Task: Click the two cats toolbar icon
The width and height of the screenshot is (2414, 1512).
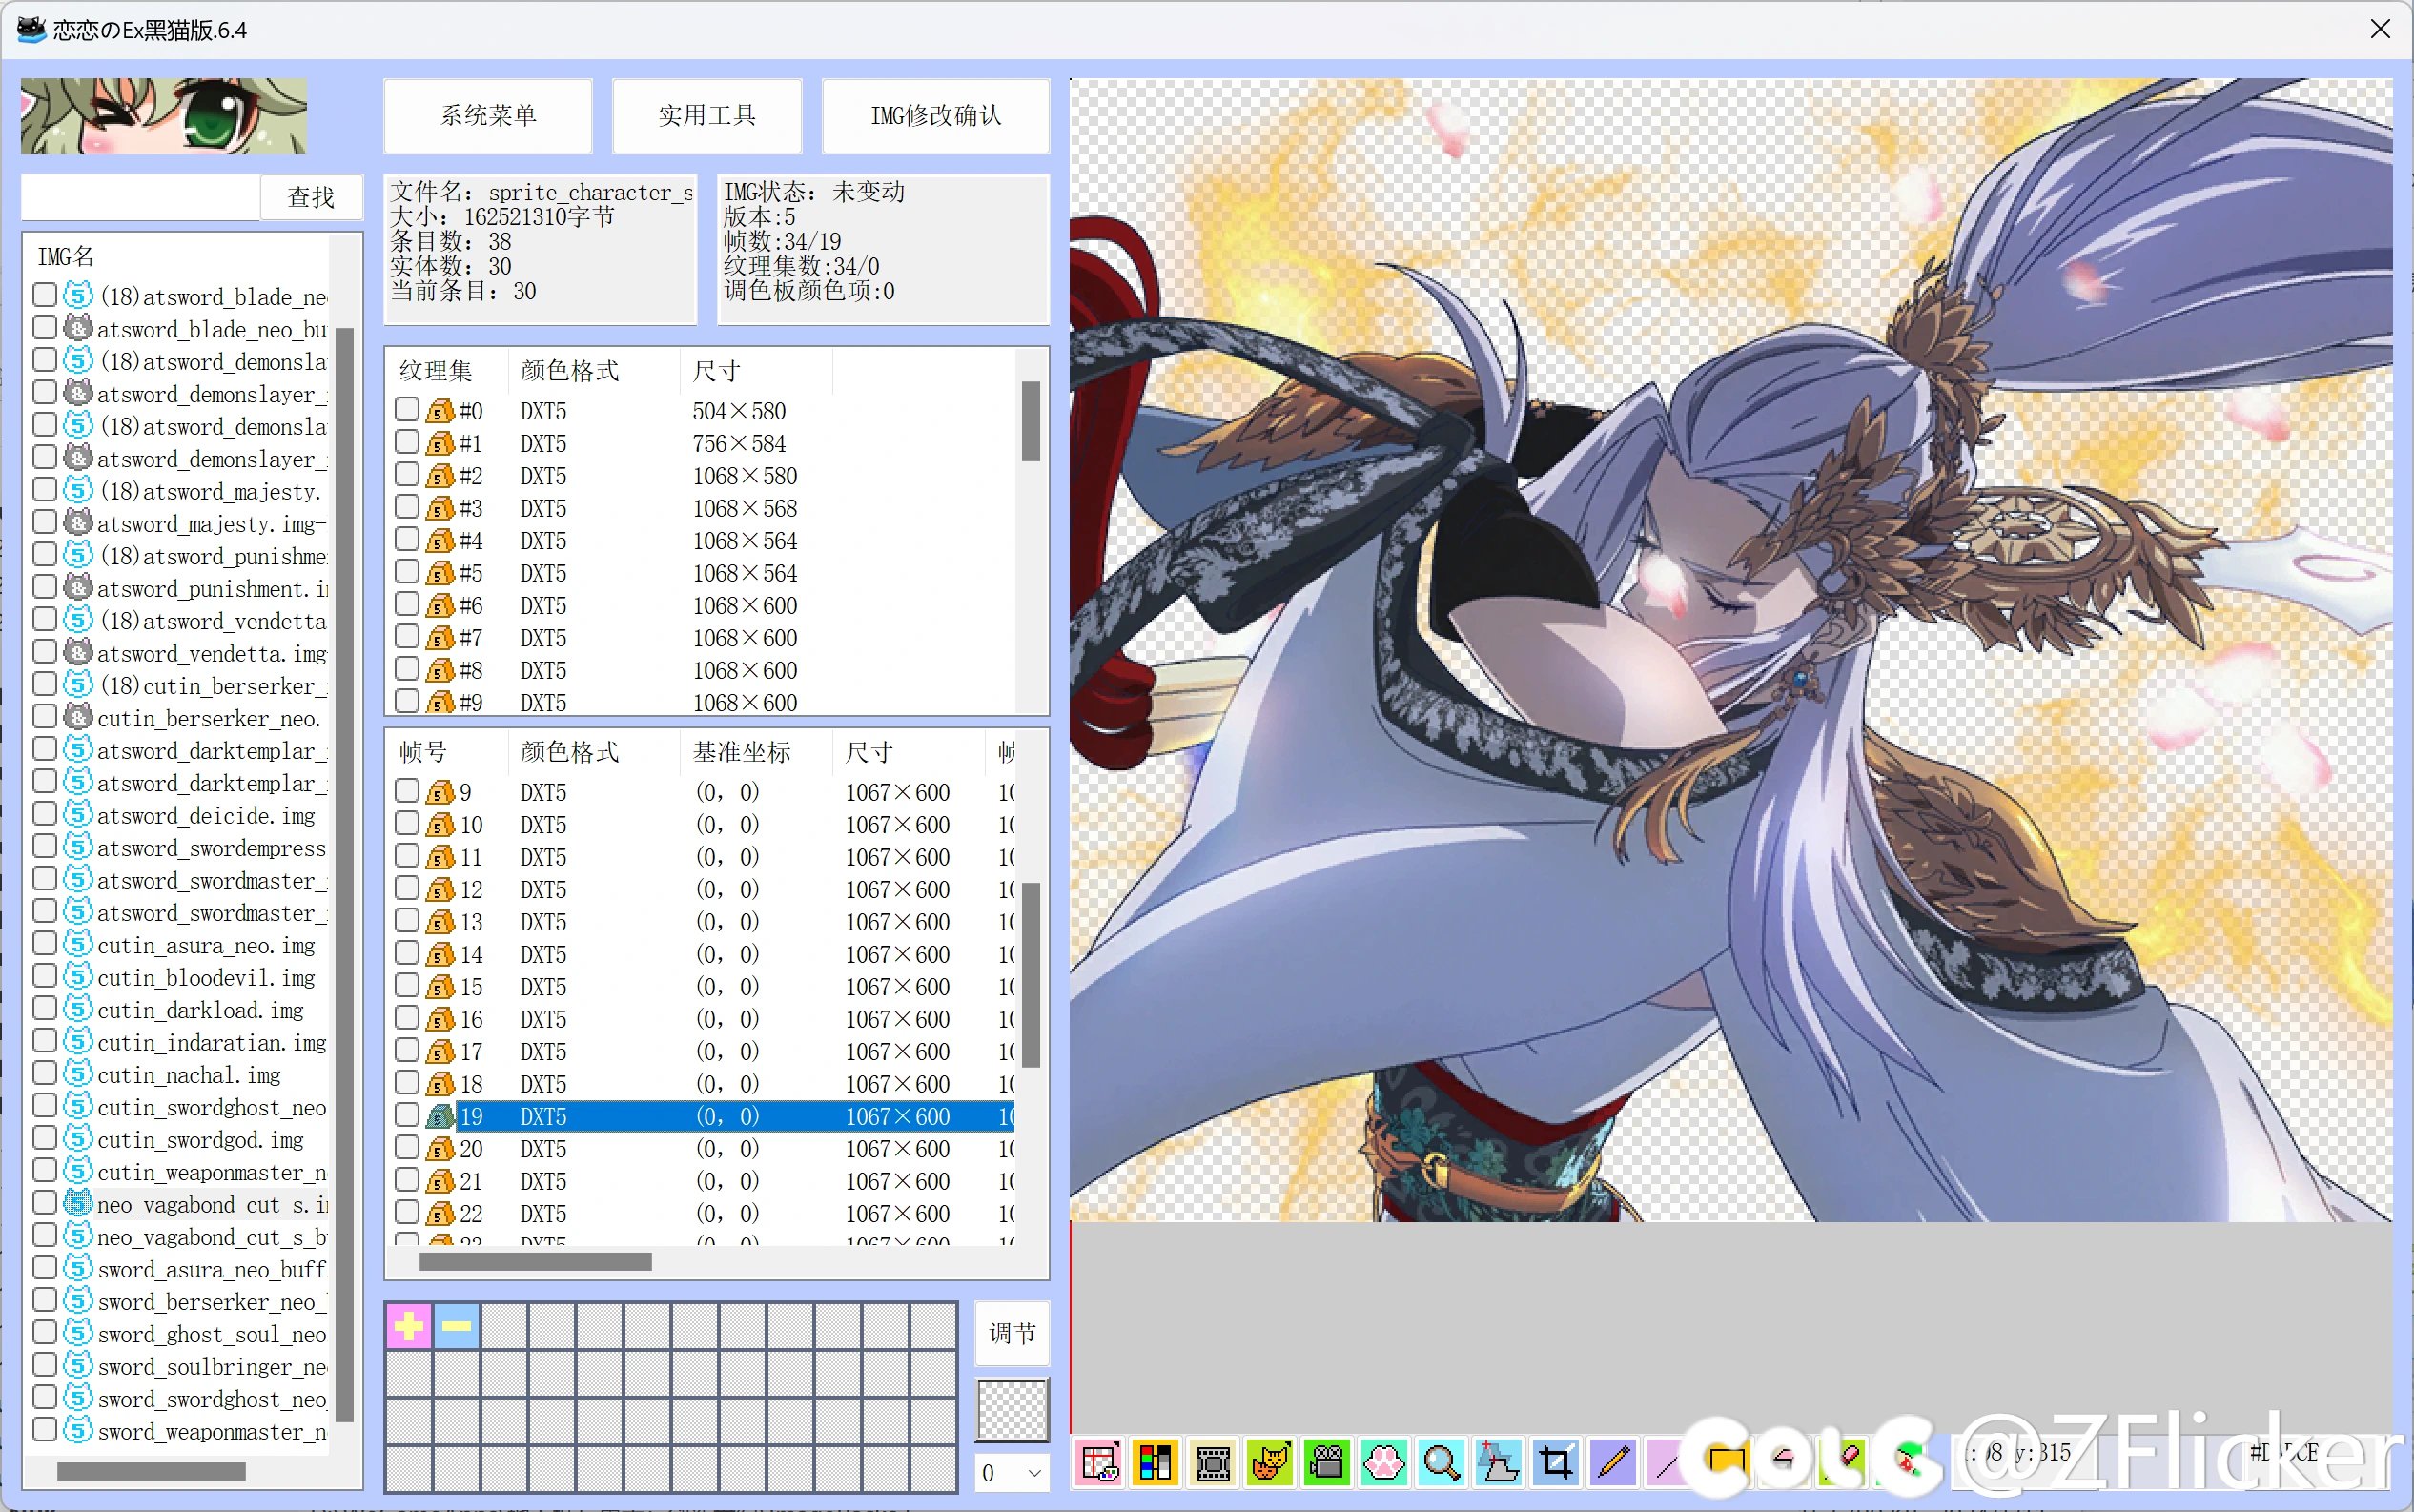Action: coord(1270,1462)
